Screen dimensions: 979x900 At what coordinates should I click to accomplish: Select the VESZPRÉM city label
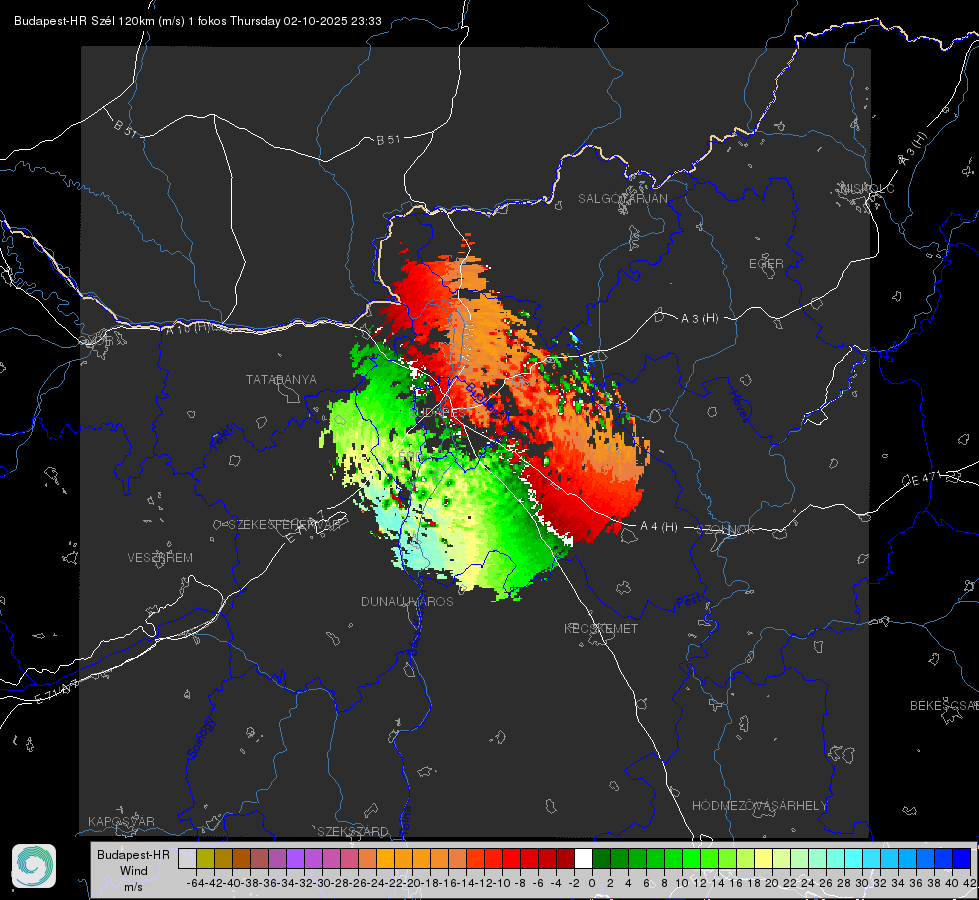click(x=160, y=558)
